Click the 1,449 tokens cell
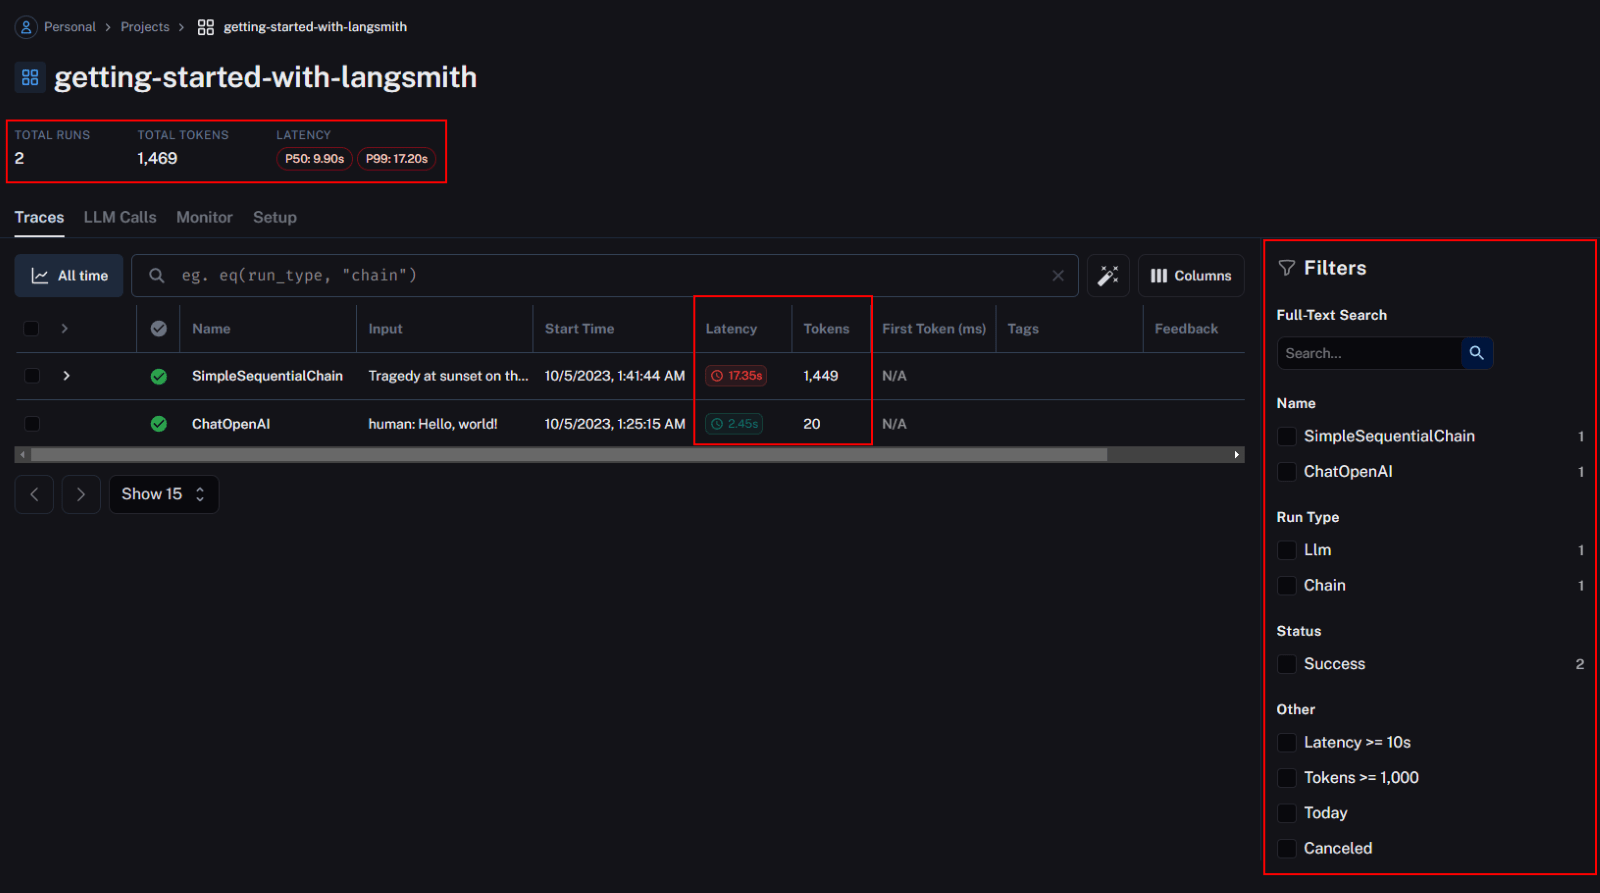 click(x=821, y=376)
